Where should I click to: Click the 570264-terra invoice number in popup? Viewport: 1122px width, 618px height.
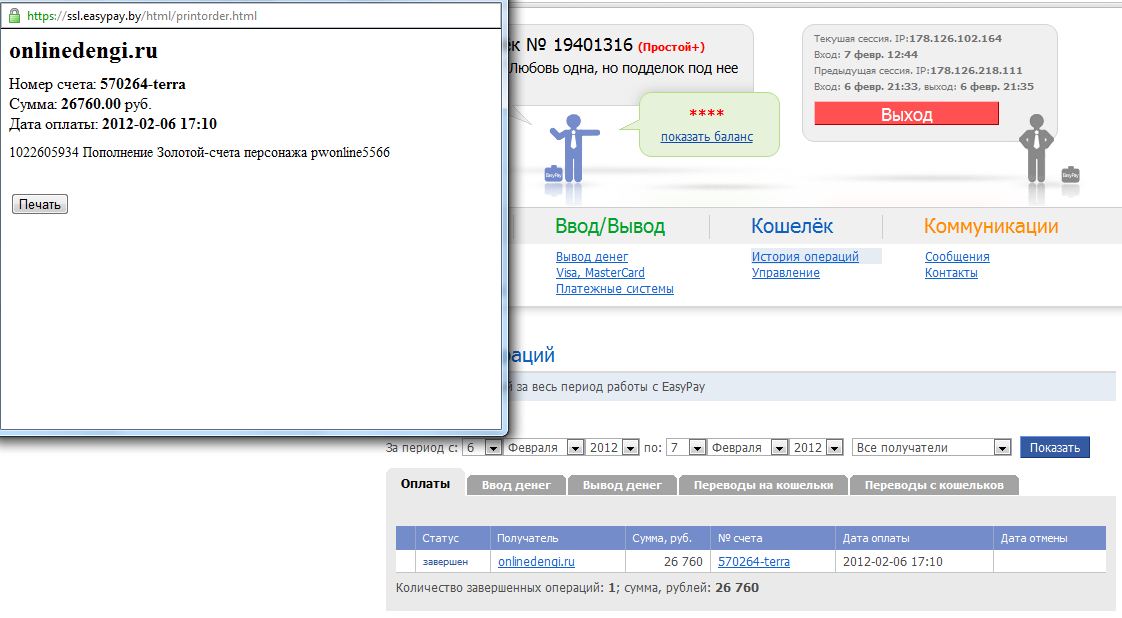(x=142, y=84)
